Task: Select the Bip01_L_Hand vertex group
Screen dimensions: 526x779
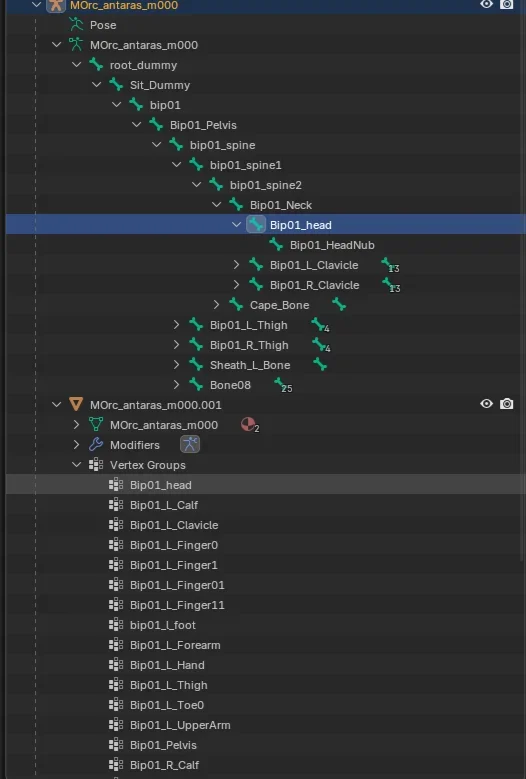Action: [x=167, y=665]
